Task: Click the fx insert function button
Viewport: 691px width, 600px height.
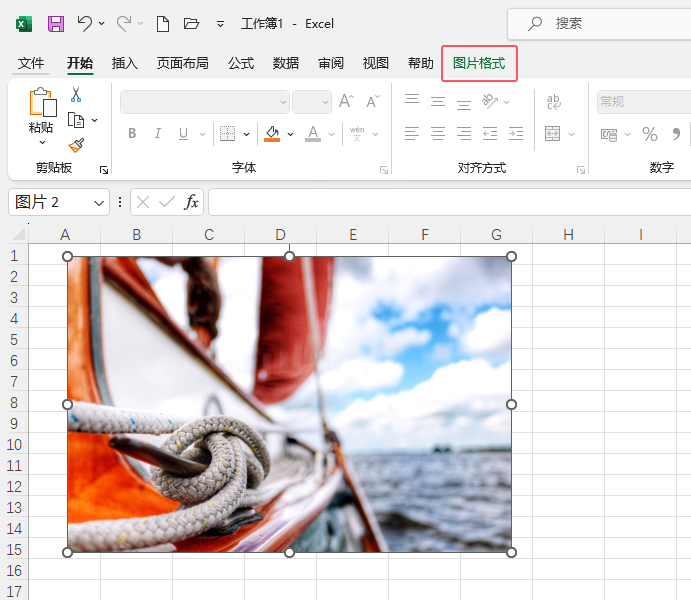Action: 191,202
